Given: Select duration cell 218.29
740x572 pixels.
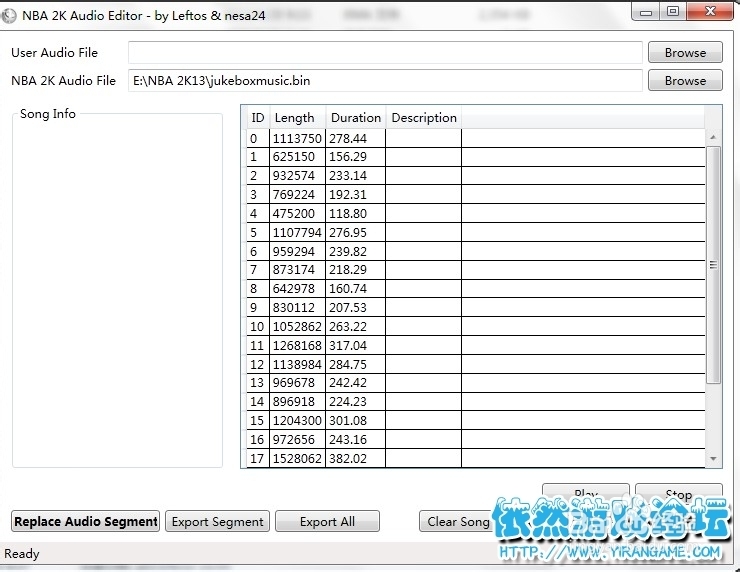Looking at the screenshot, I should coord(355,269).
